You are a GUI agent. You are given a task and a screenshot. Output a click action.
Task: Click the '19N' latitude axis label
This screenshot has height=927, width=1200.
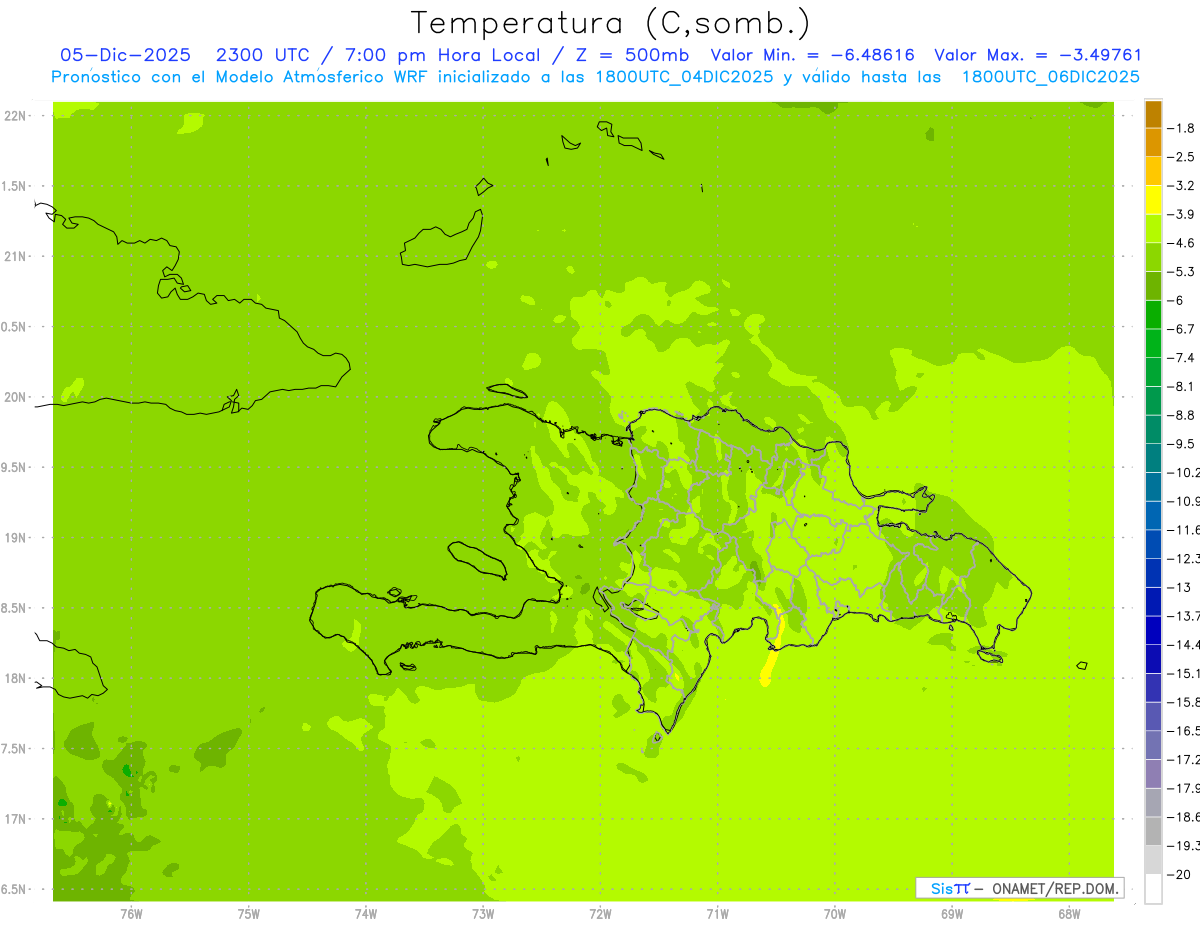click(14, 538)
